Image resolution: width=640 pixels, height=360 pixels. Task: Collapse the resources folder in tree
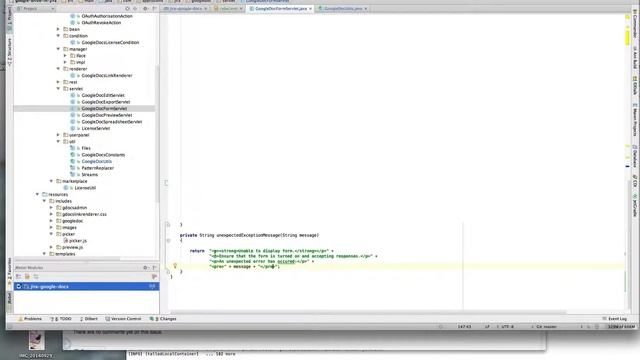pos(38,194)
